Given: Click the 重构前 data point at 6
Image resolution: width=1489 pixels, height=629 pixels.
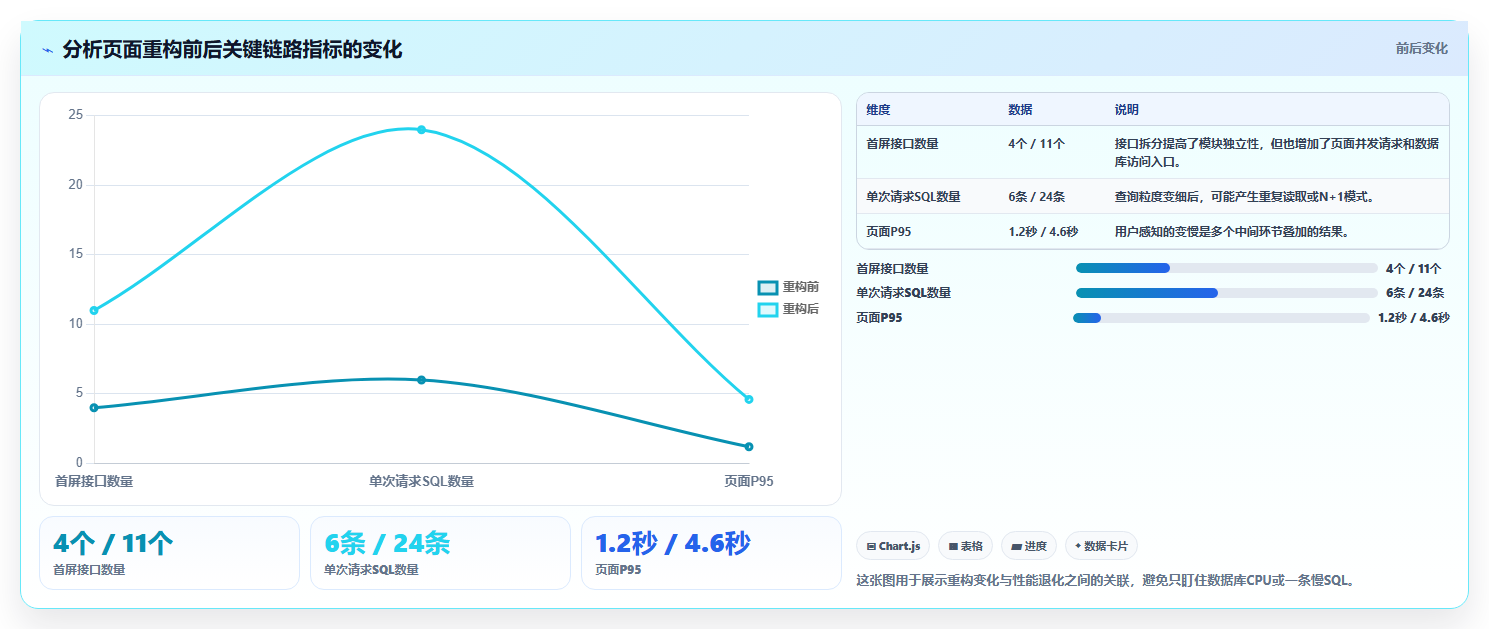Looking at the screenshot, I should coord(421,380).
